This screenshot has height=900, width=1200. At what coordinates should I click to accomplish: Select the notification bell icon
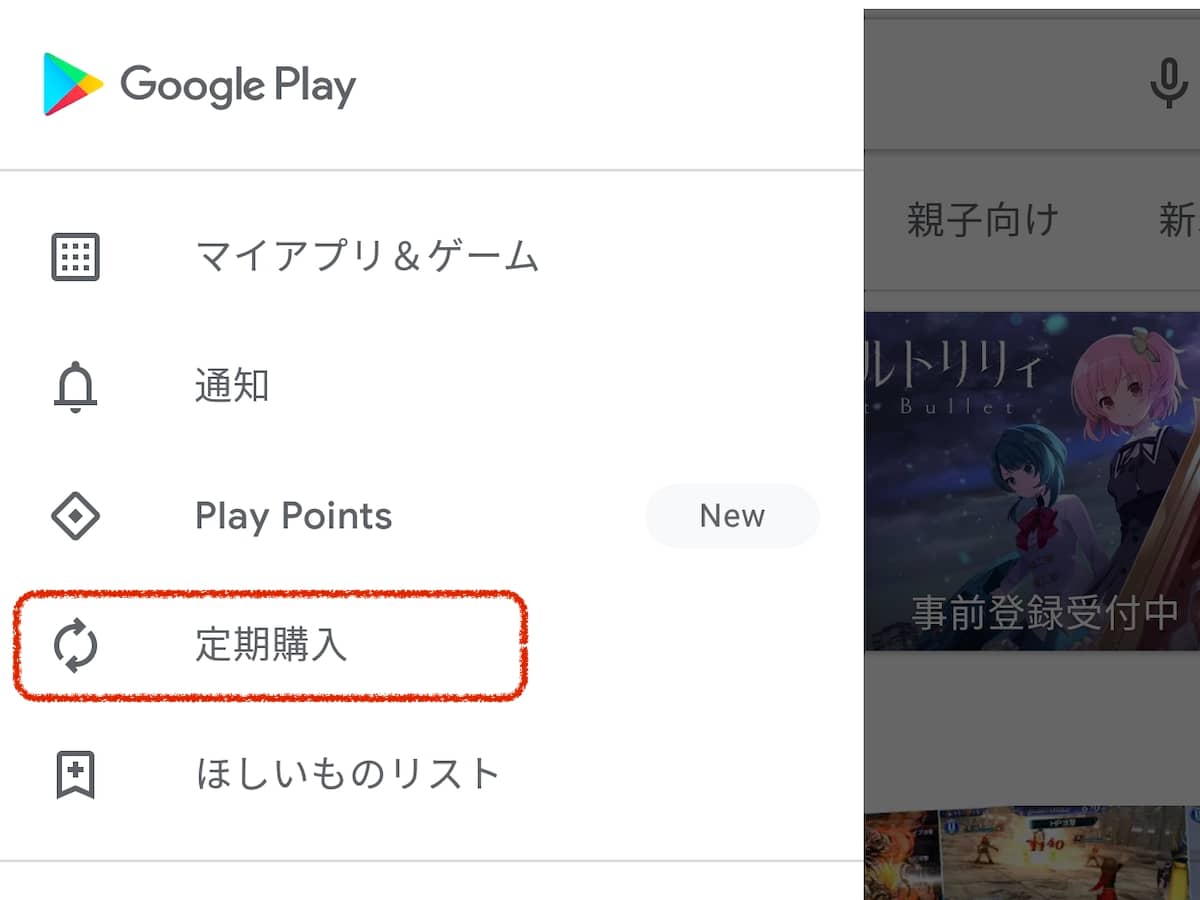pos(75,386)
